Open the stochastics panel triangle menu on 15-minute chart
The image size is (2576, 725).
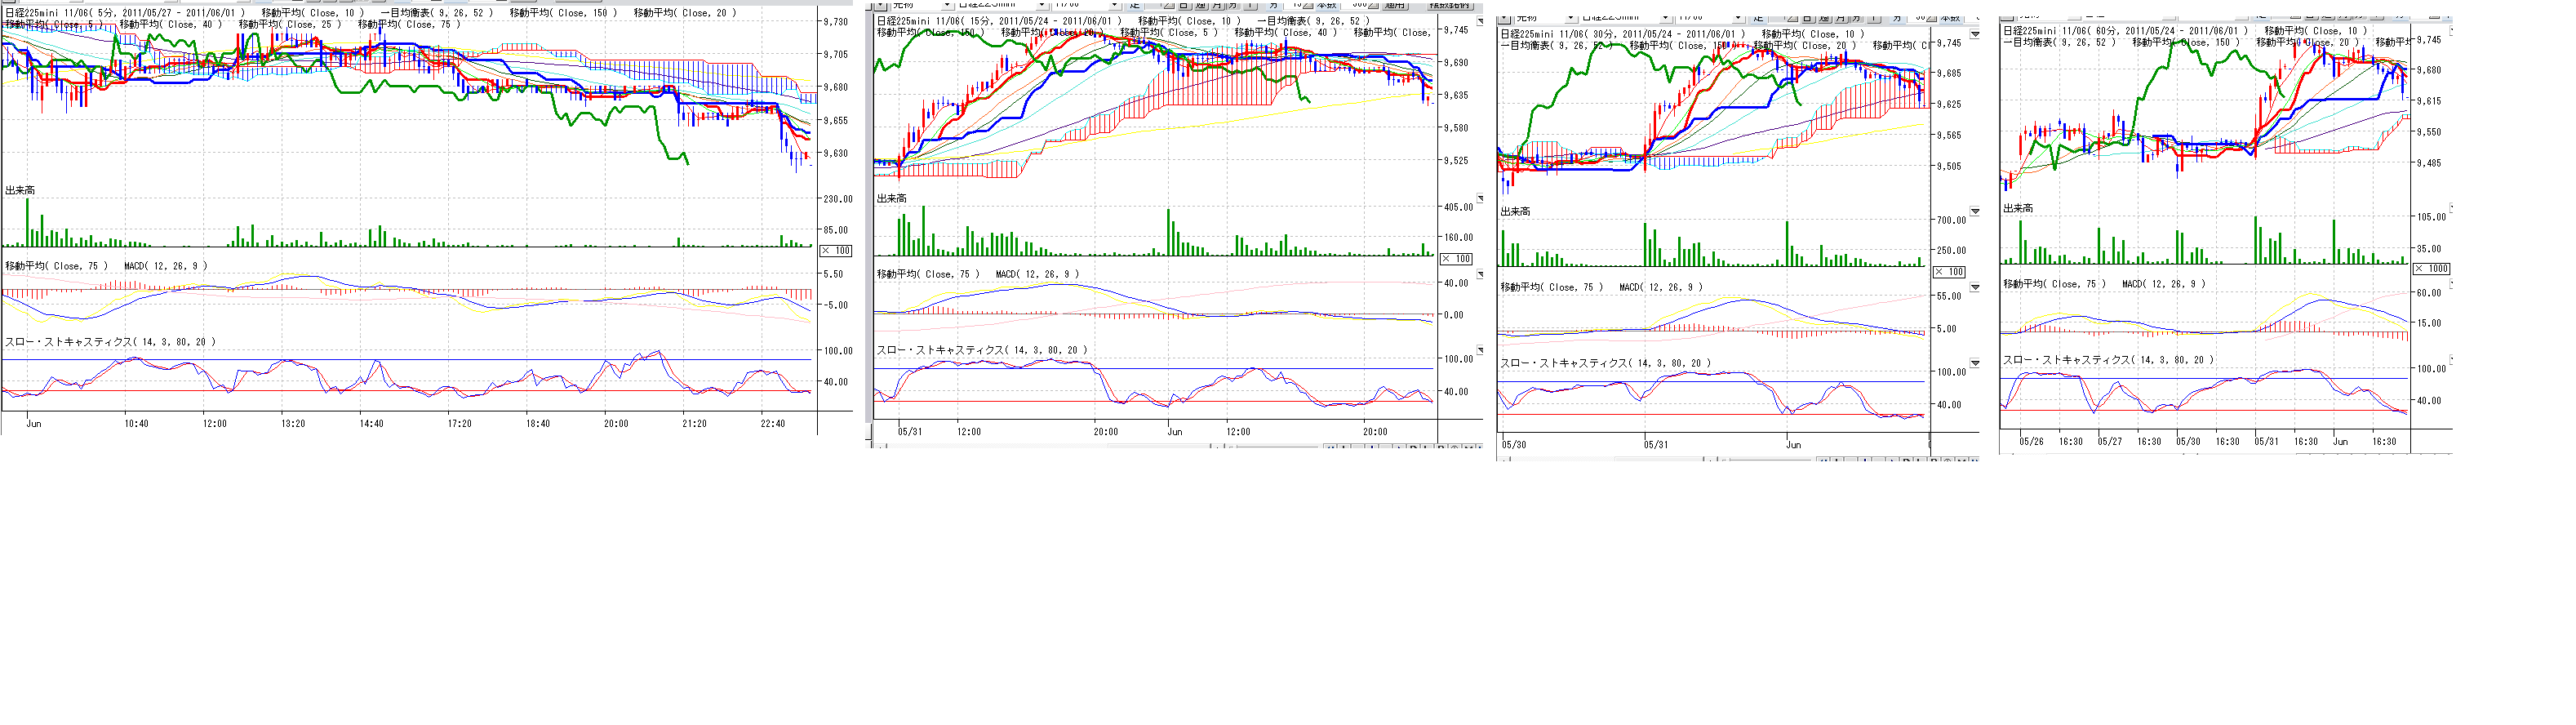[x=1480, y=351]
